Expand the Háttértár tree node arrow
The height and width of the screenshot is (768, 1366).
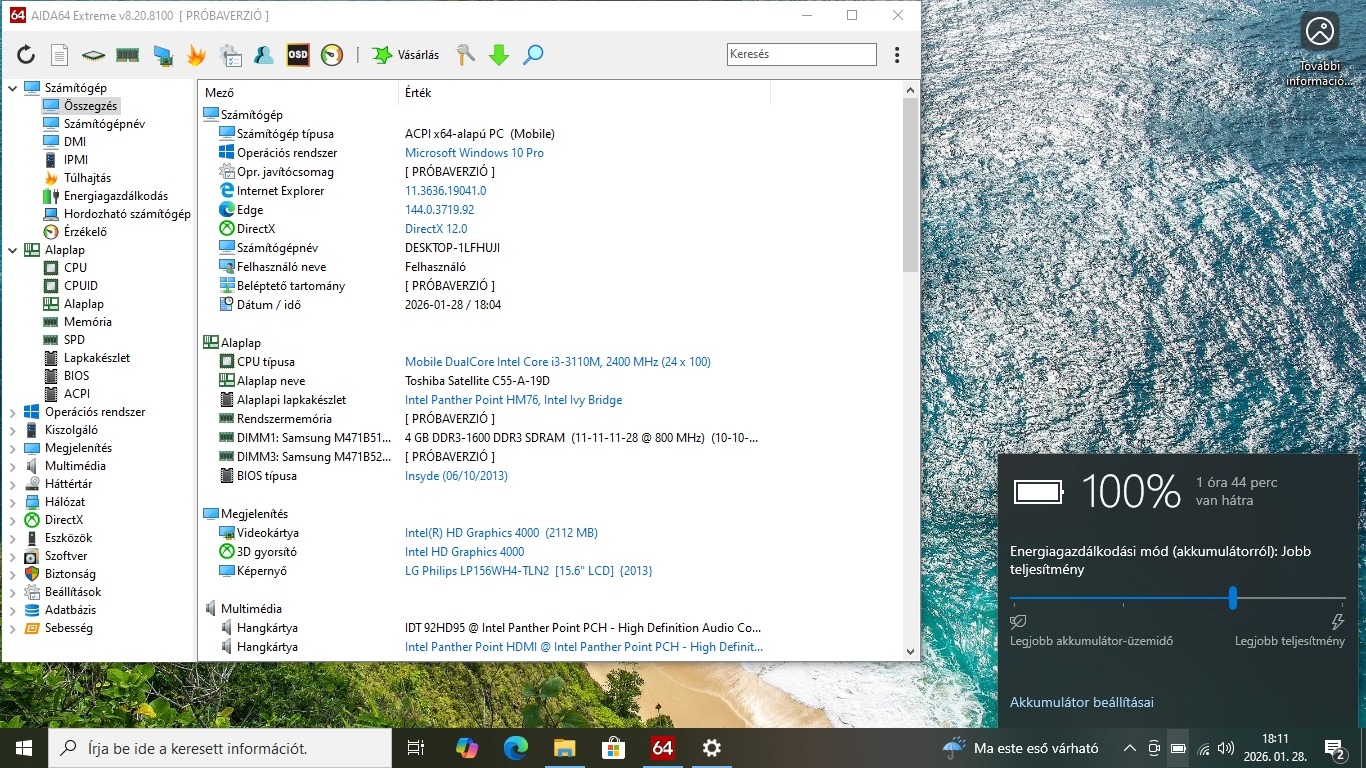coord(13,484)
